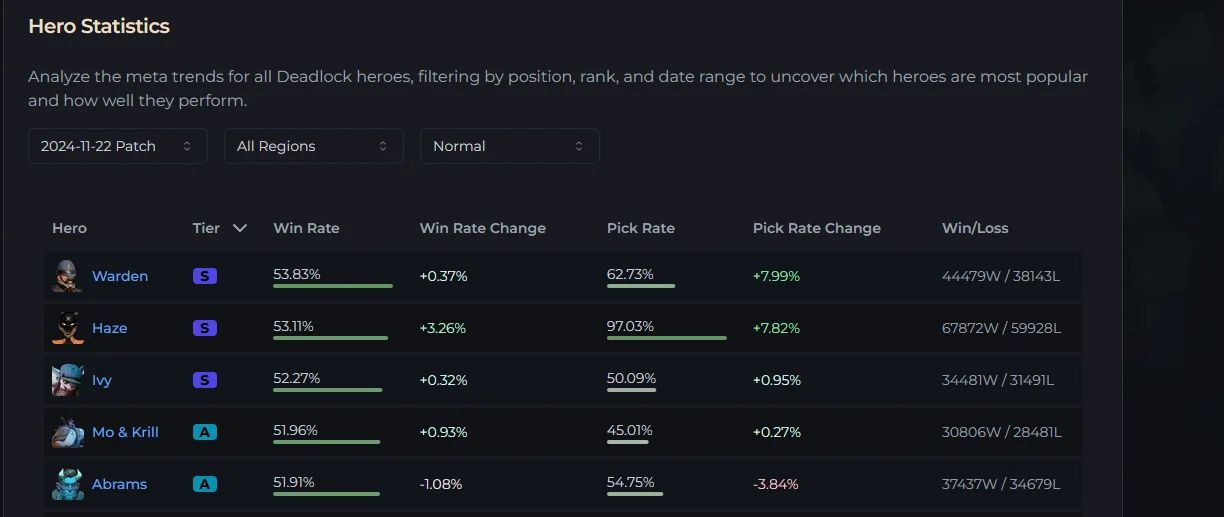This screenshot has width=1224, height=517.
Task: Click Mo & Krill's portrait icon
Action: [67, 432]
